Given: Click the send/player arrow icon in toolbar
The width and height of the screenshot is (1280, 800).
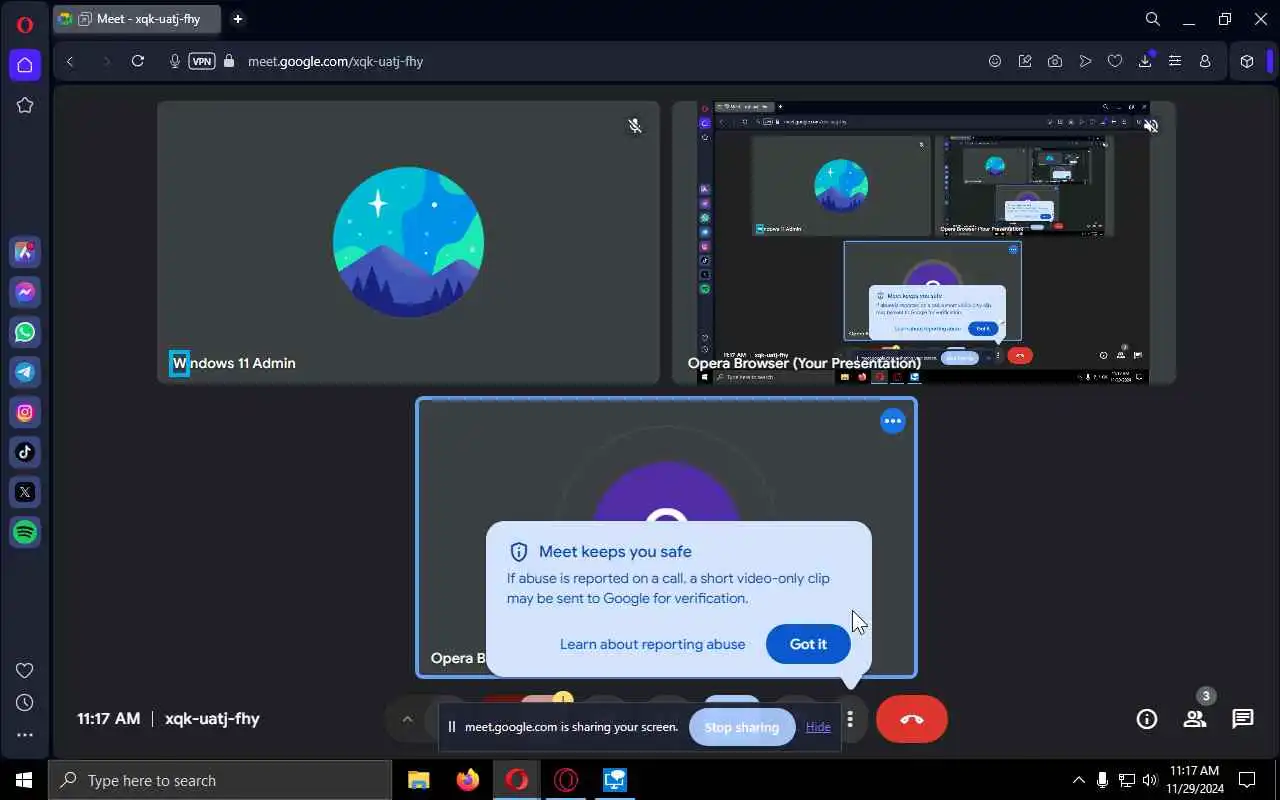Looking at the screenshot, I should pos(1085,61).
